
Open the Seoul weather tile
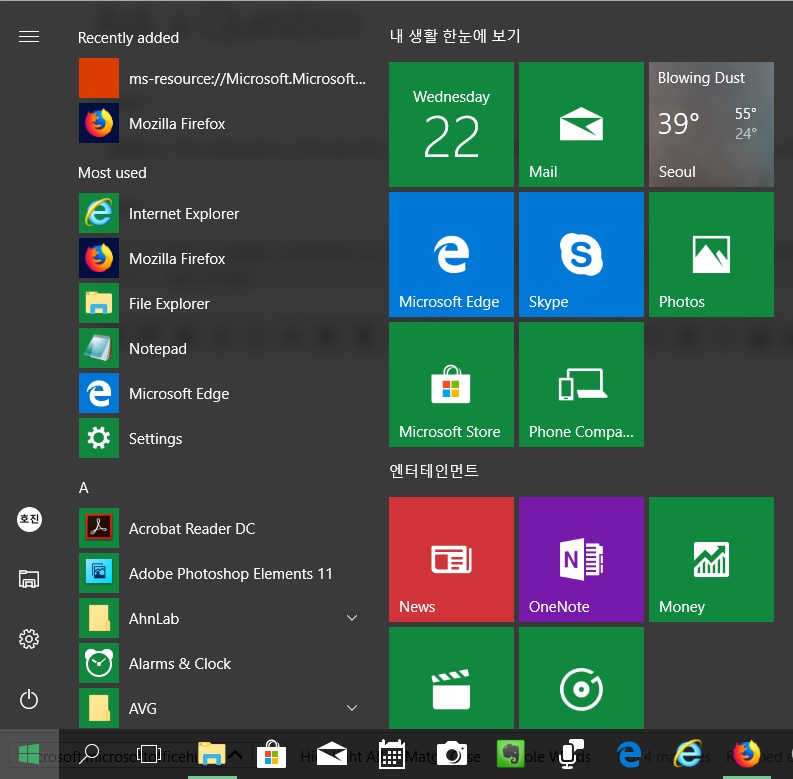710,124
